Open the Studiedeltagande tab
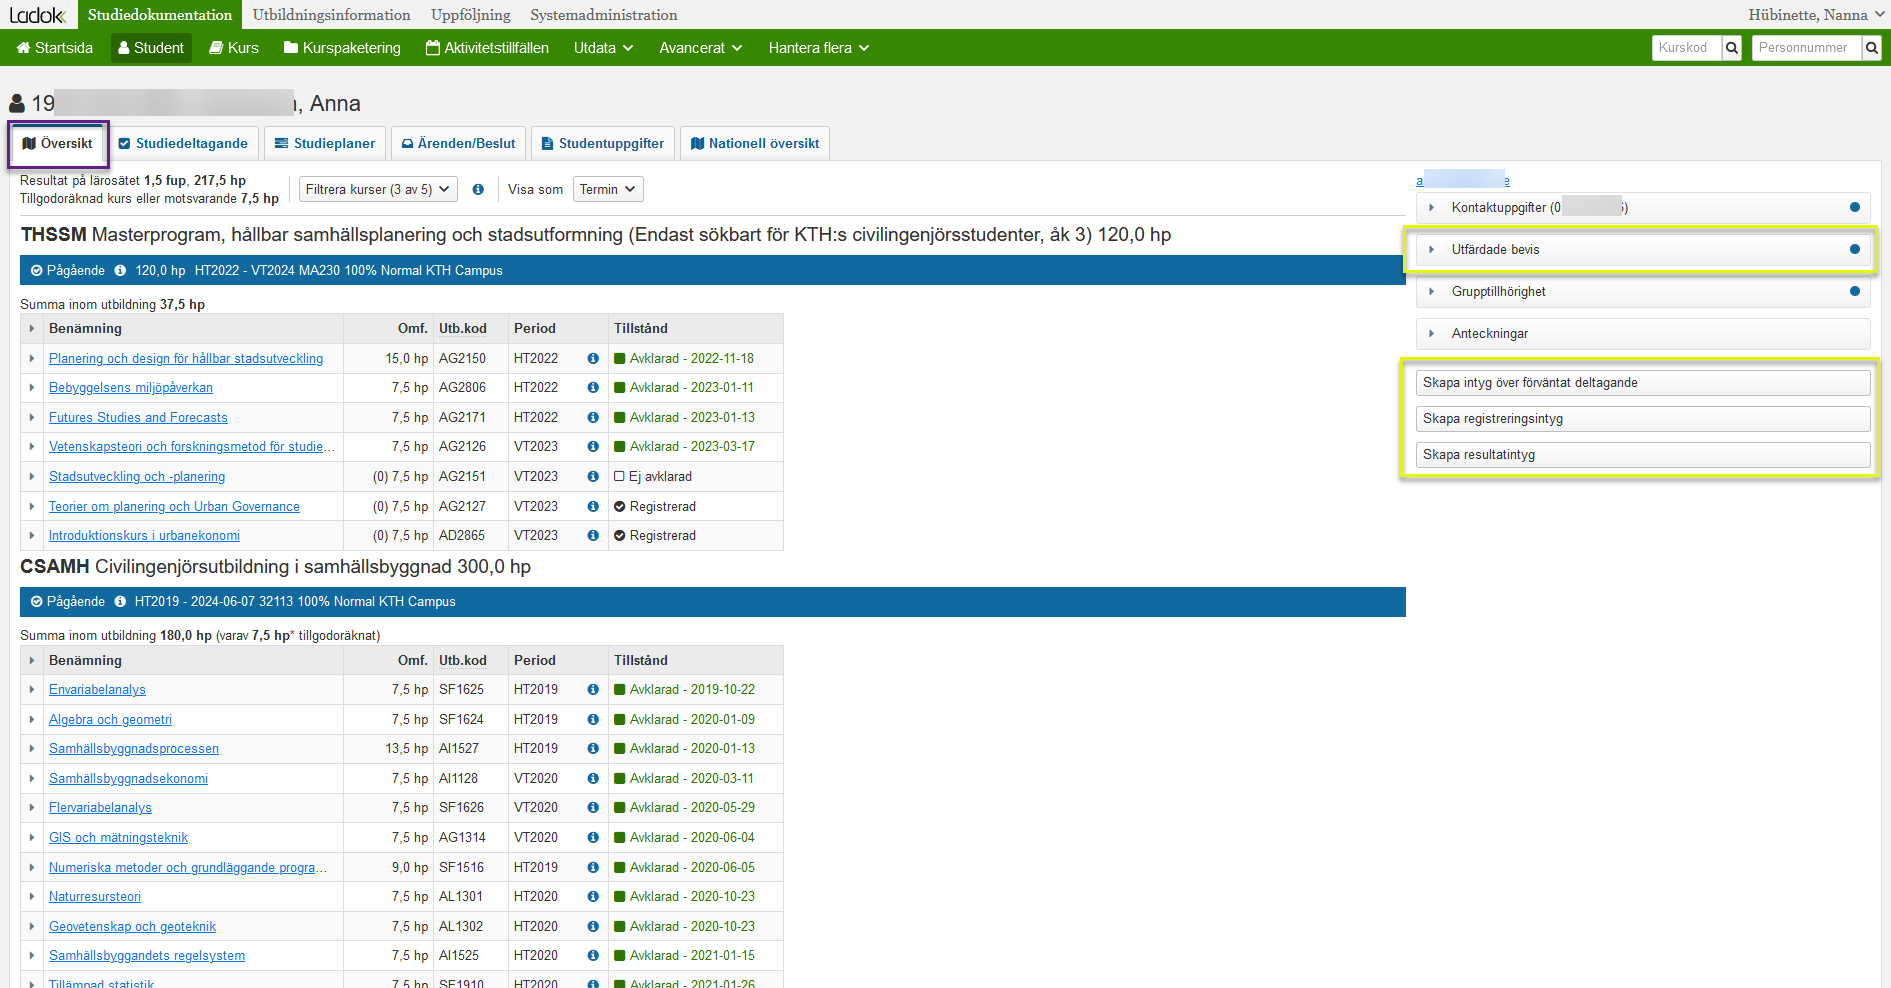This screenshot has width=1891, height=988. tap(183, 143)
